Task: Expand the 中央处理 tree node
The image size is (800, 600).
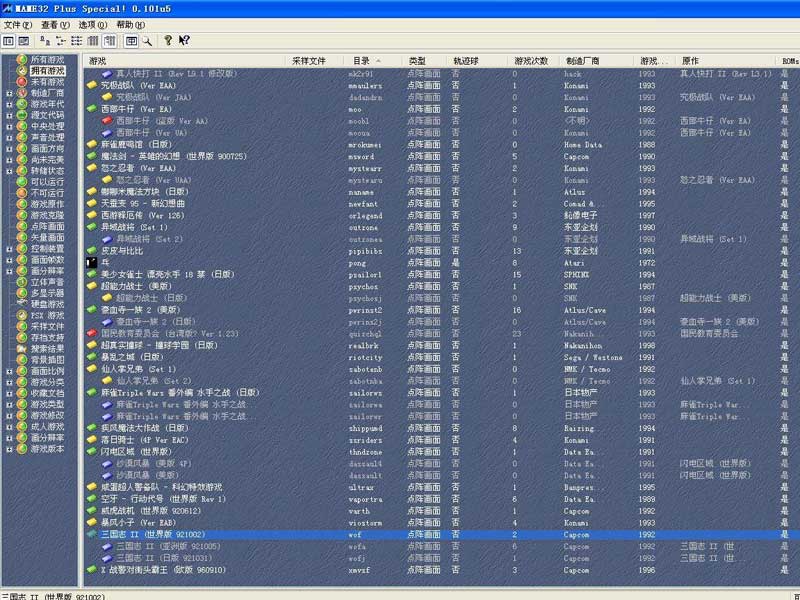Action: click(9, 127)
